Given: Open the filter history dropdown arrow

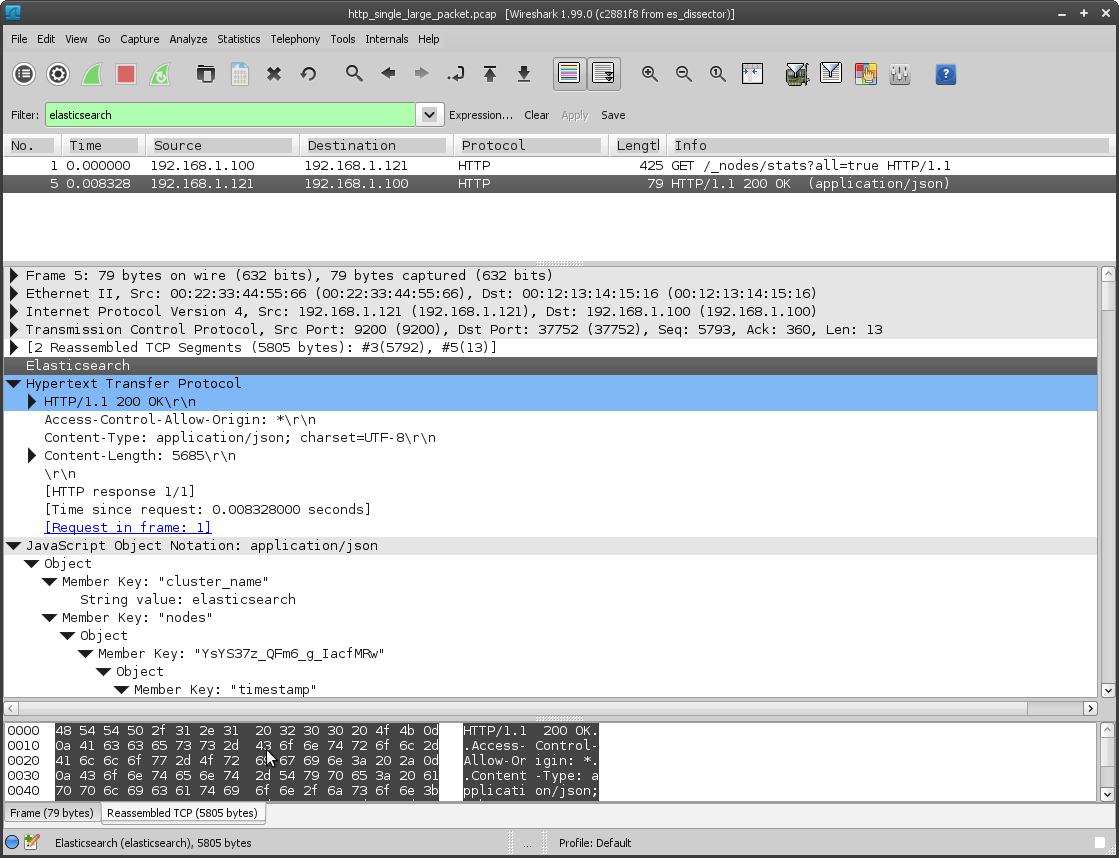Looking at the screenshot, I should (x=429, y=115).
